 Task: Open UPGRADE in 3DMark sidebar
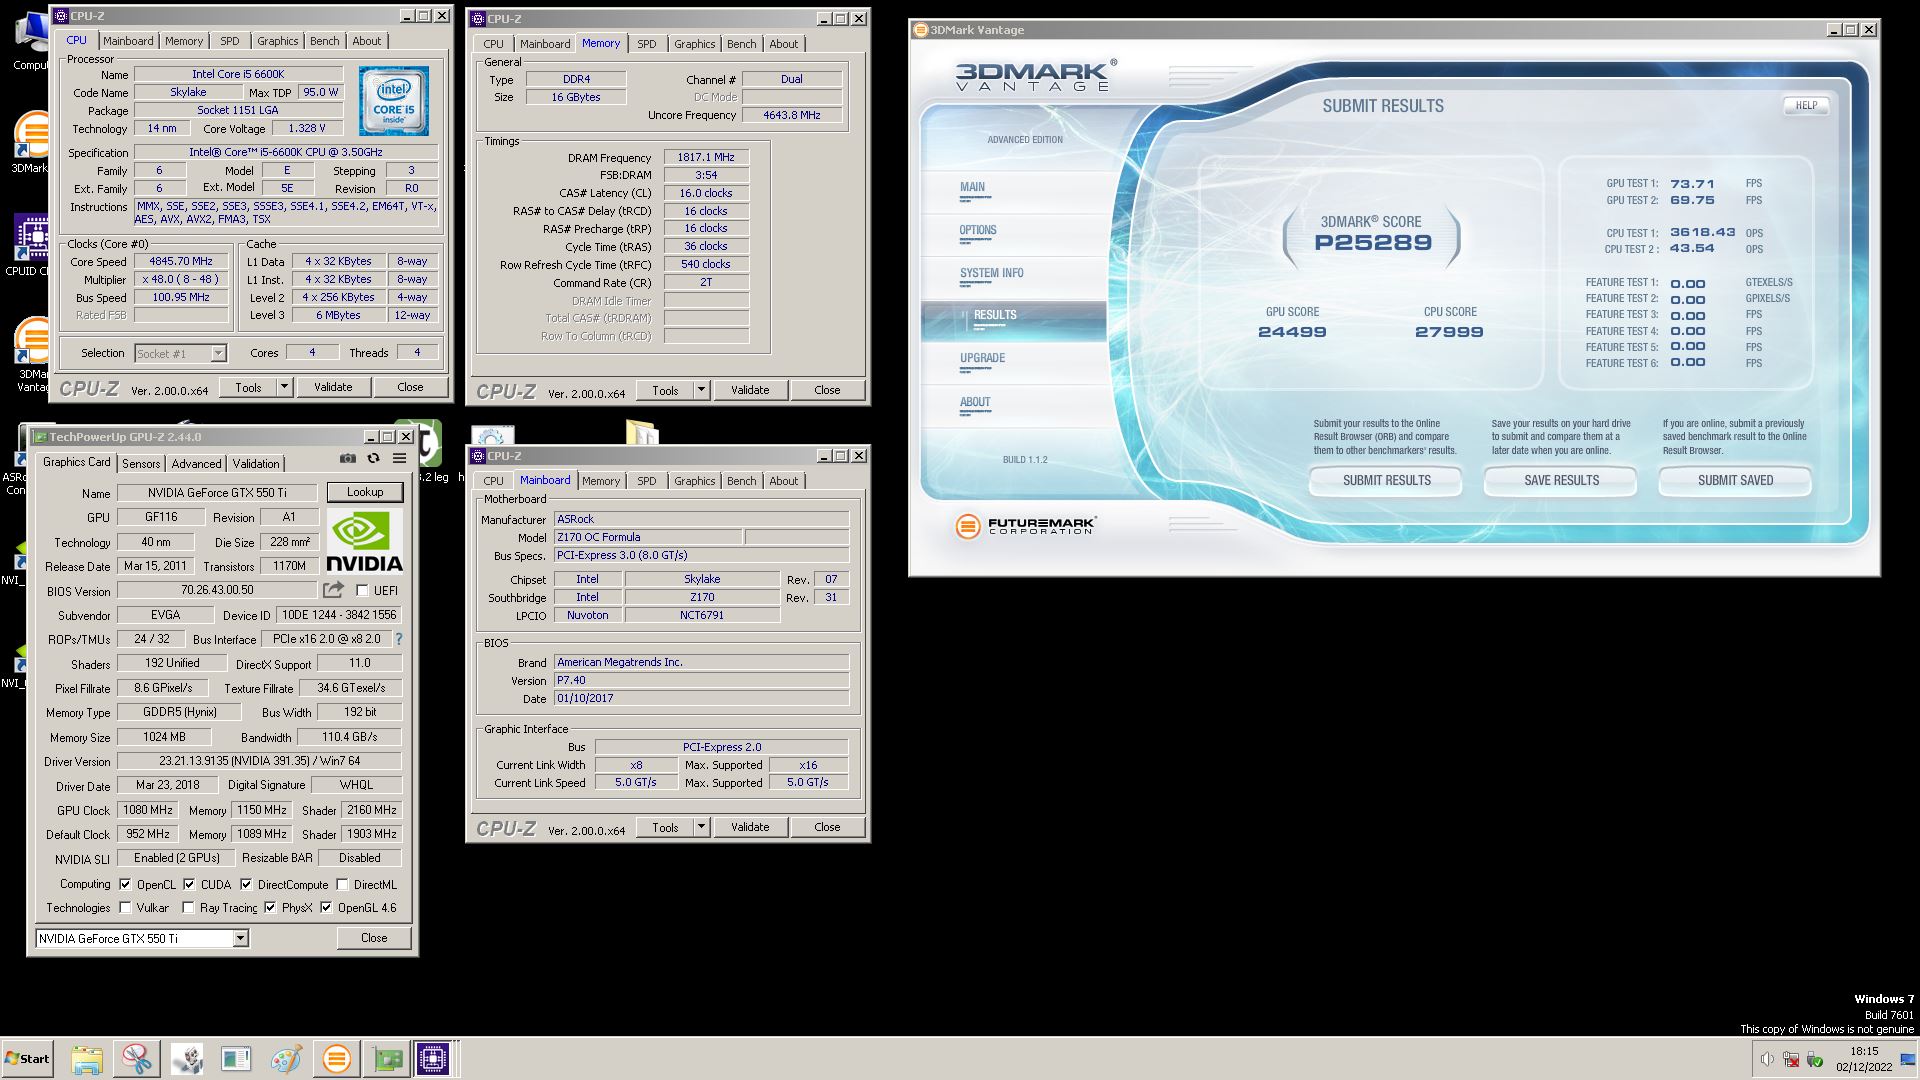point(982,358)
